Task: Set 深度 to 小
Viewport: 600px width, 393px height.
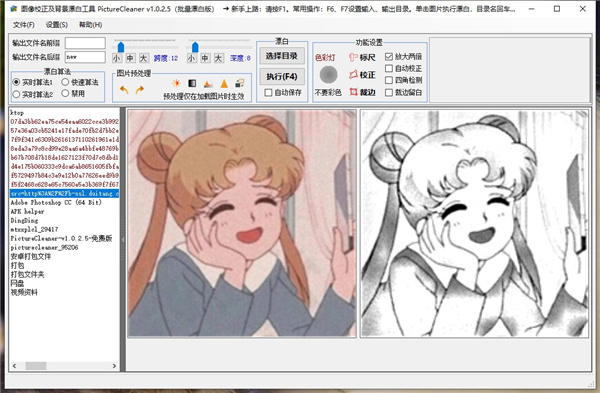Action: click(x=191, y=58)
